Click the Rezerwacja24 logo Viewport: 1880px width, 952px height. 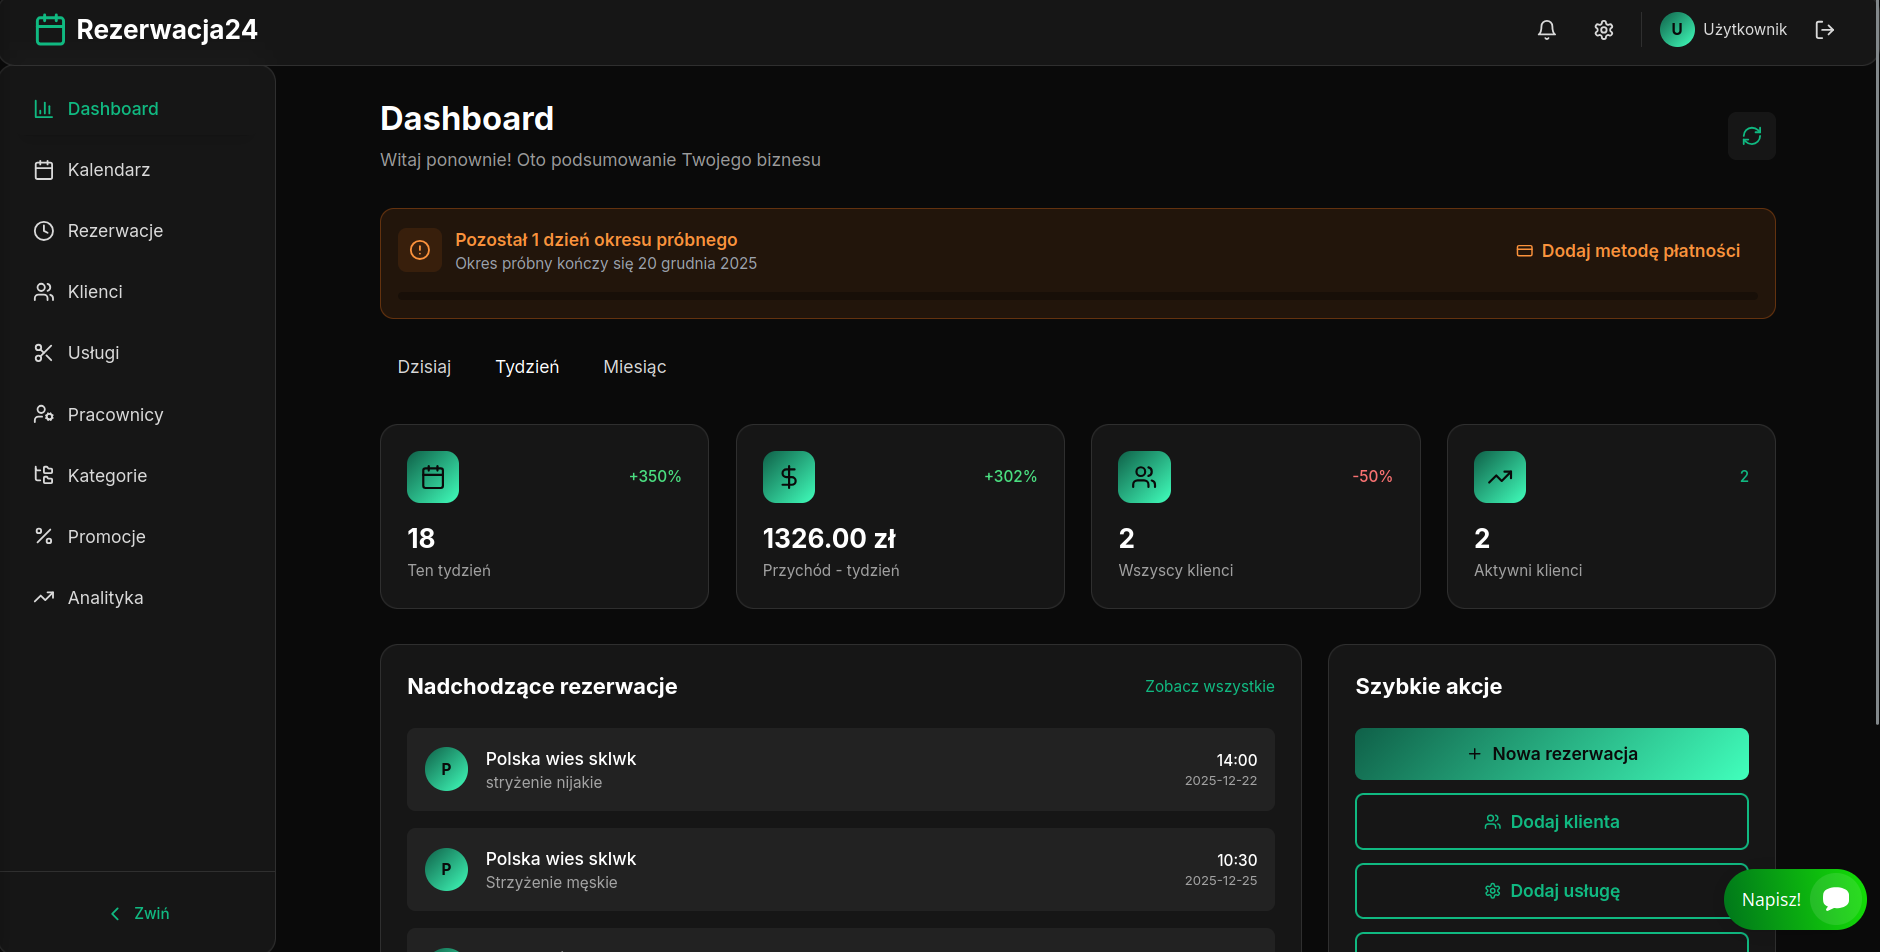pyautogui.click(x=145, y=30)
